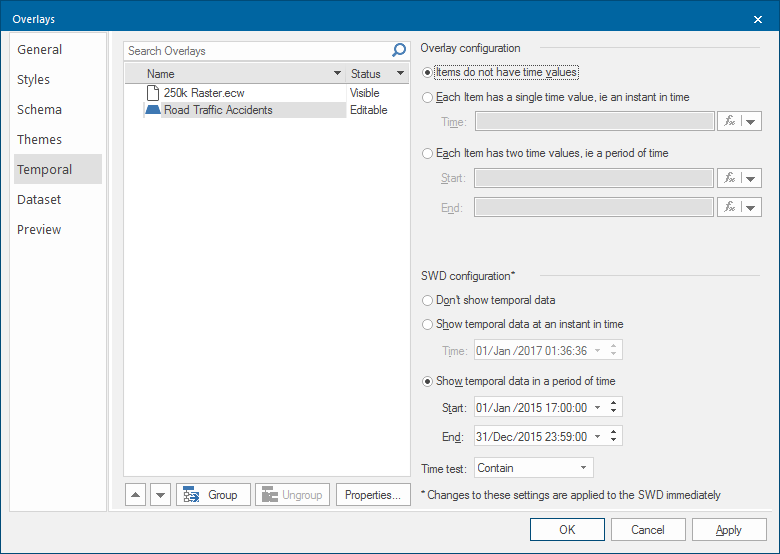Click the 31/Dec/2015 23:59:00 End value

pyautogui.click(x=531, y=437)
